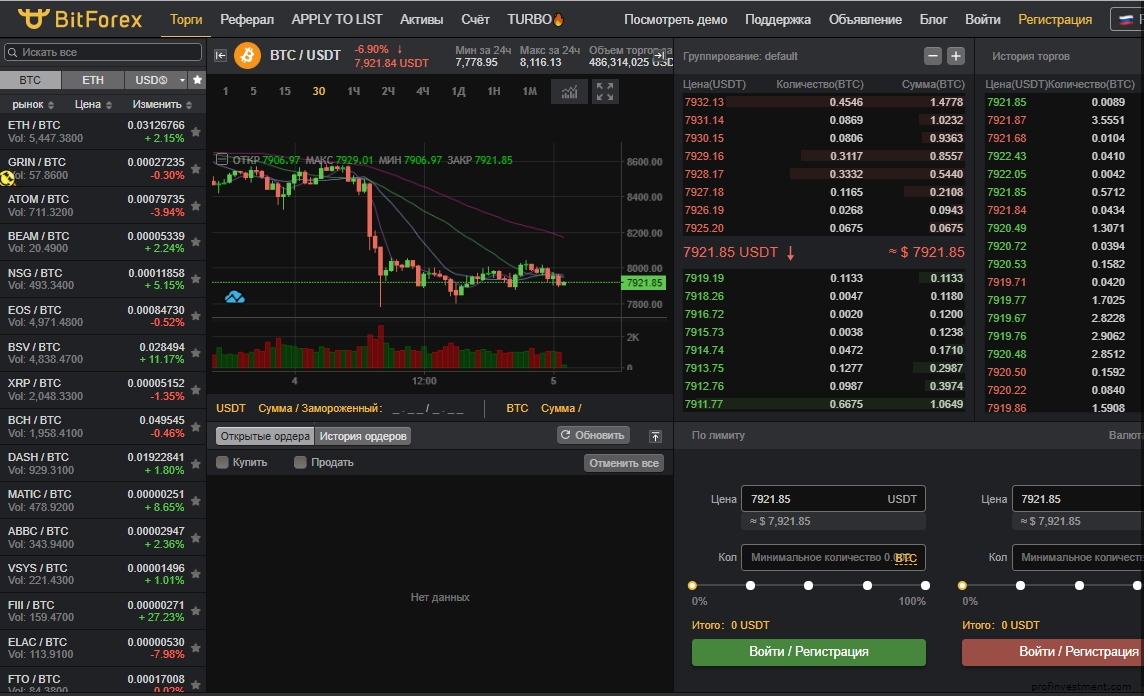Favorite the BSV / BTC pair star
This screenshot has width=1144, height=696.
196,353
